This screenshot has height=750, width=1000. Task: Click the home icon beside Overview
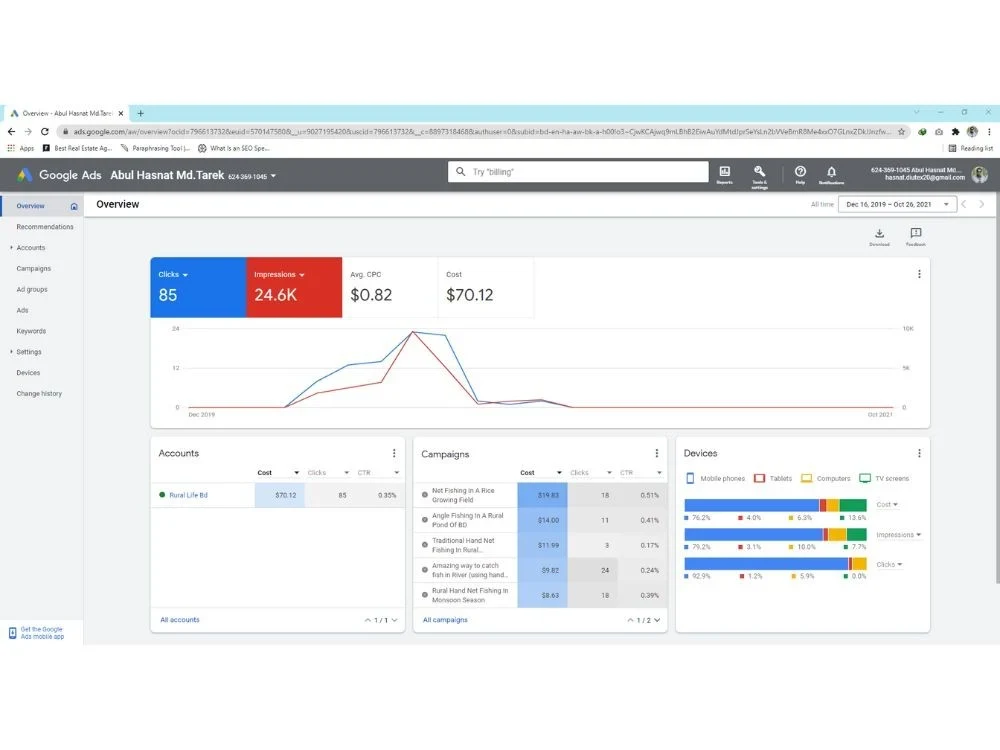(74, 206)
